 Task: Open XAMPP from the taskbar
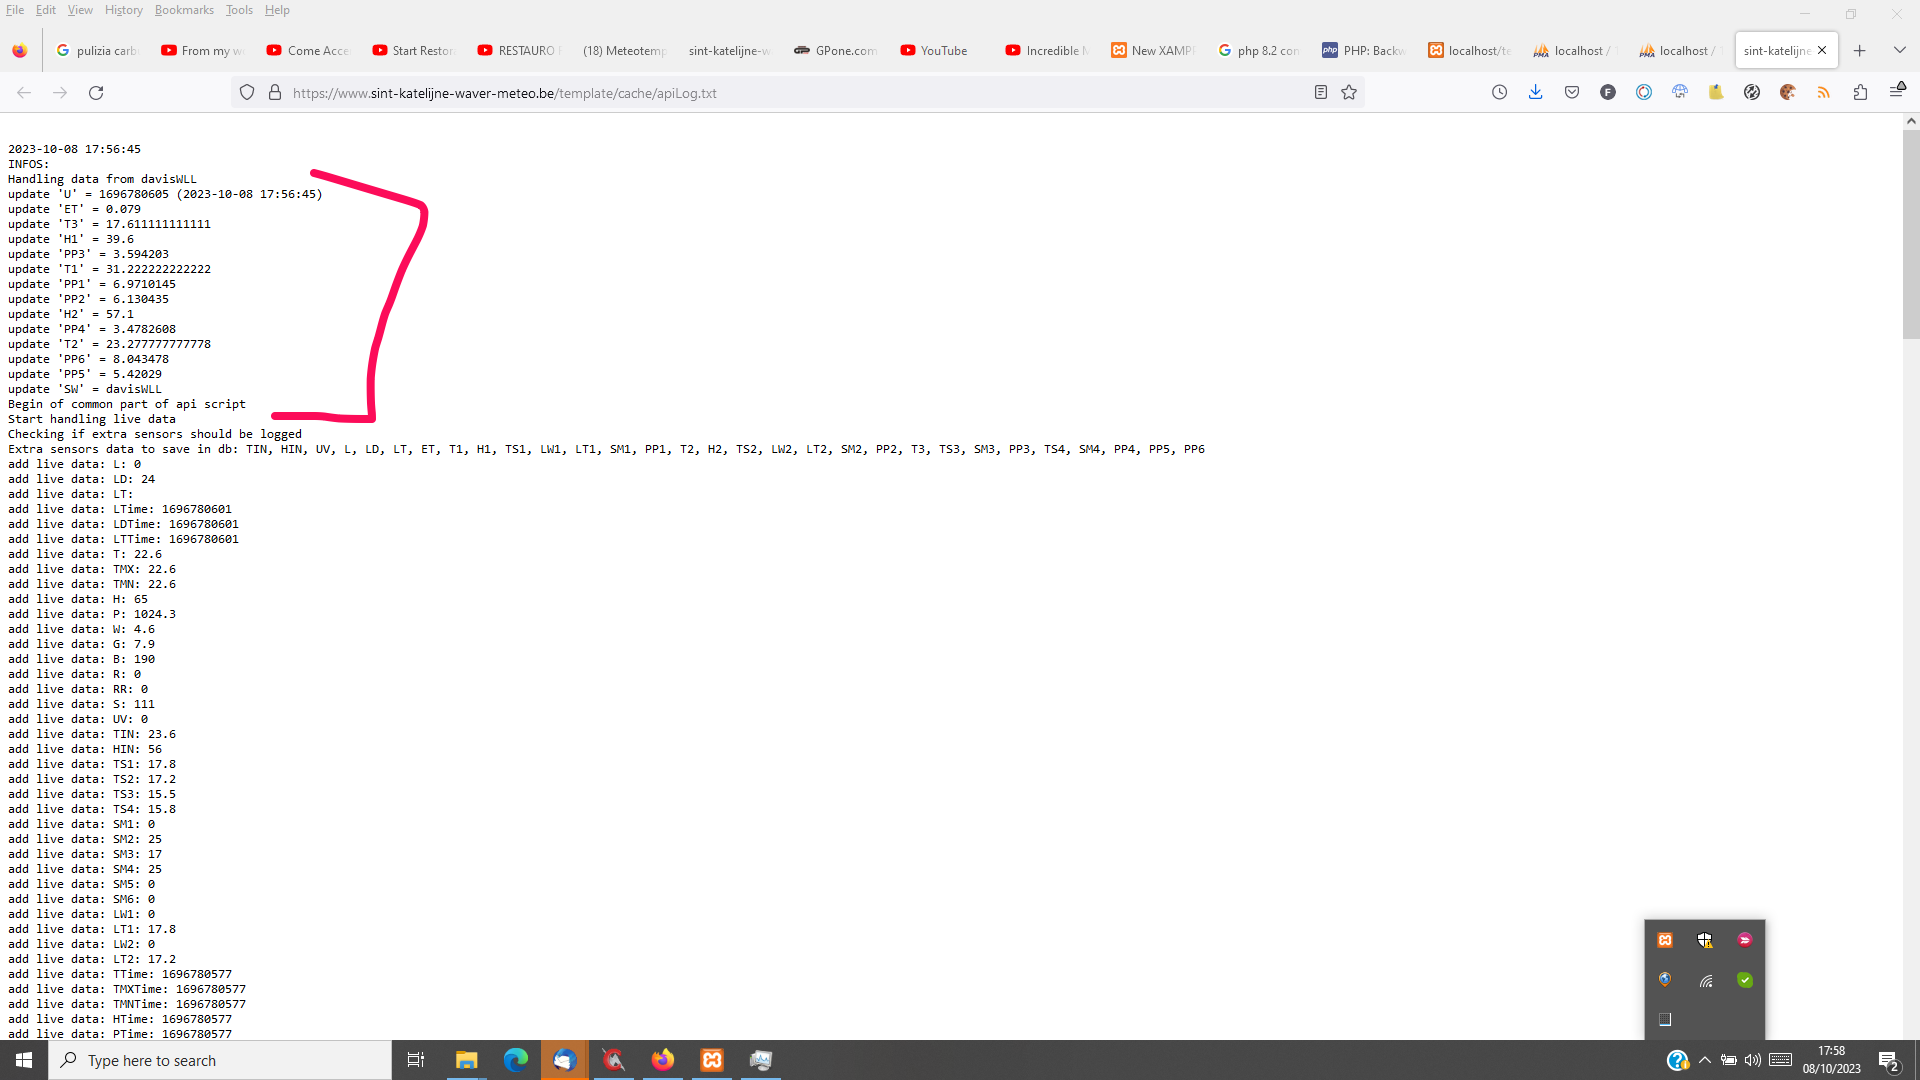pos(711,1060)
